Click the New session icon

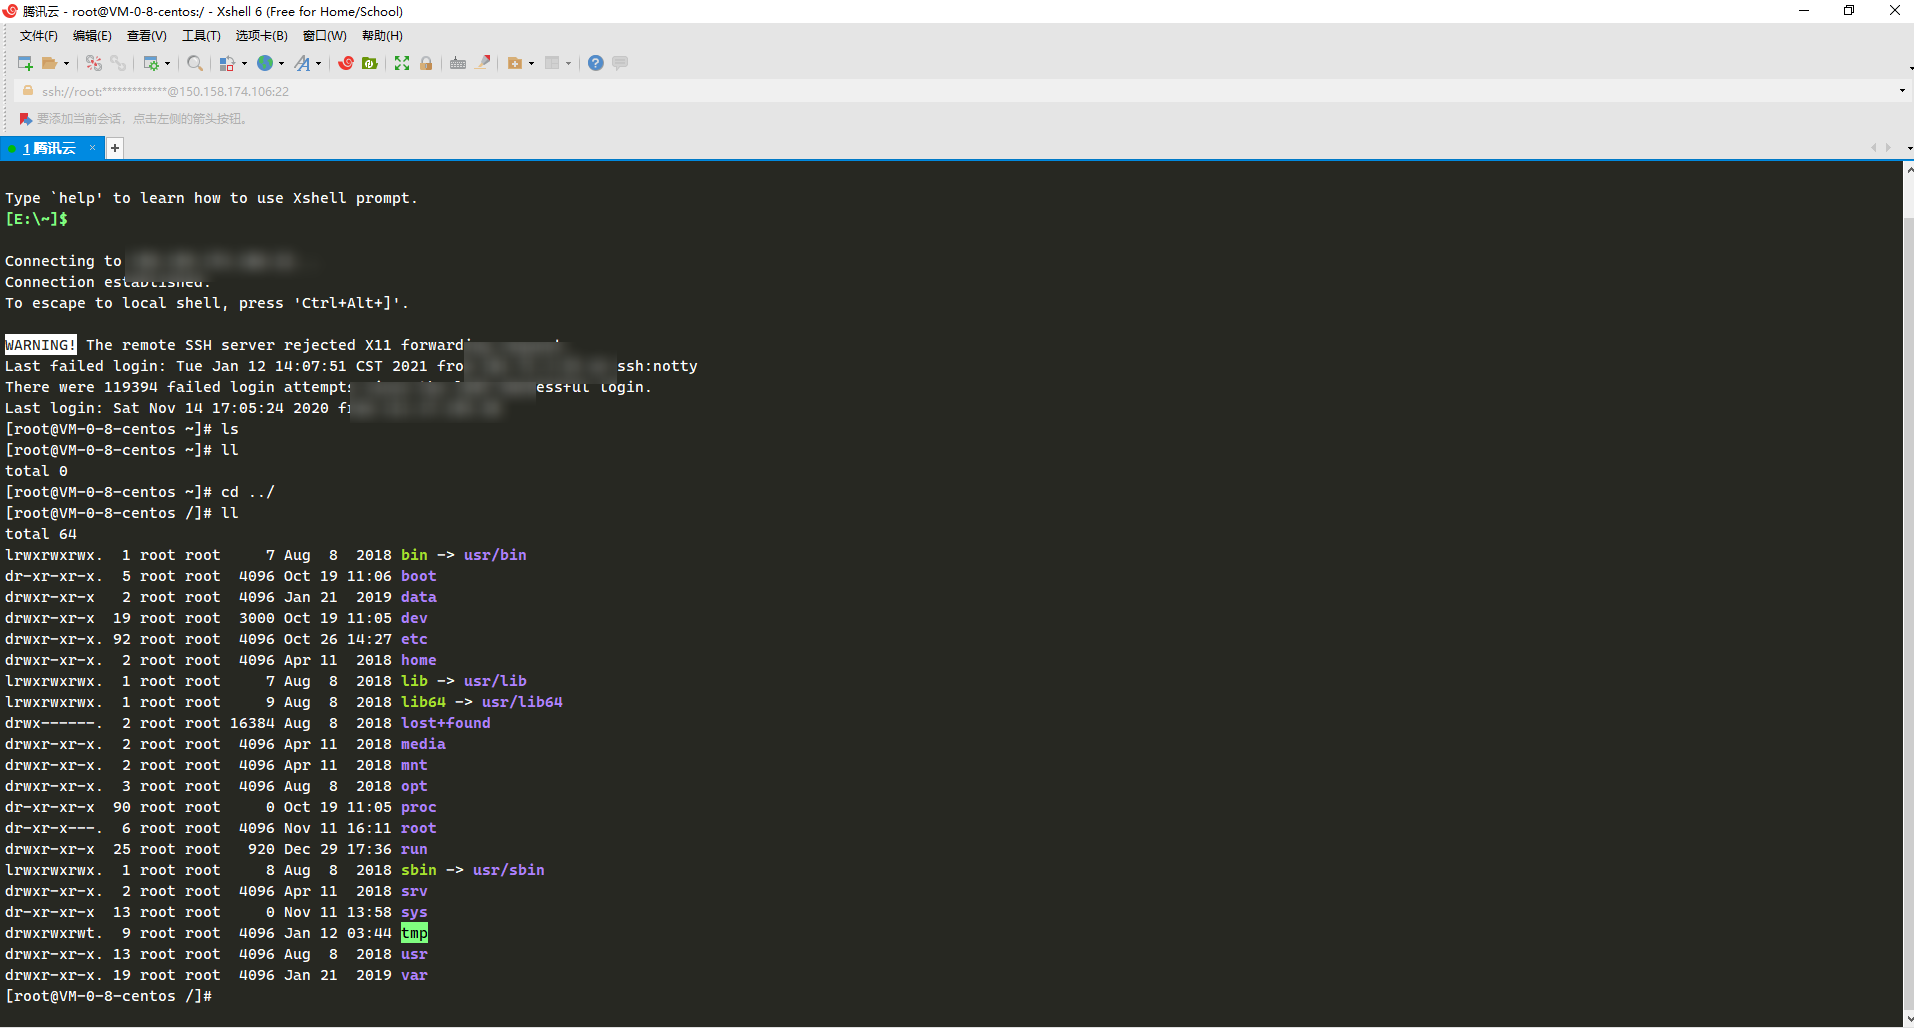click(x=26, y=63)
